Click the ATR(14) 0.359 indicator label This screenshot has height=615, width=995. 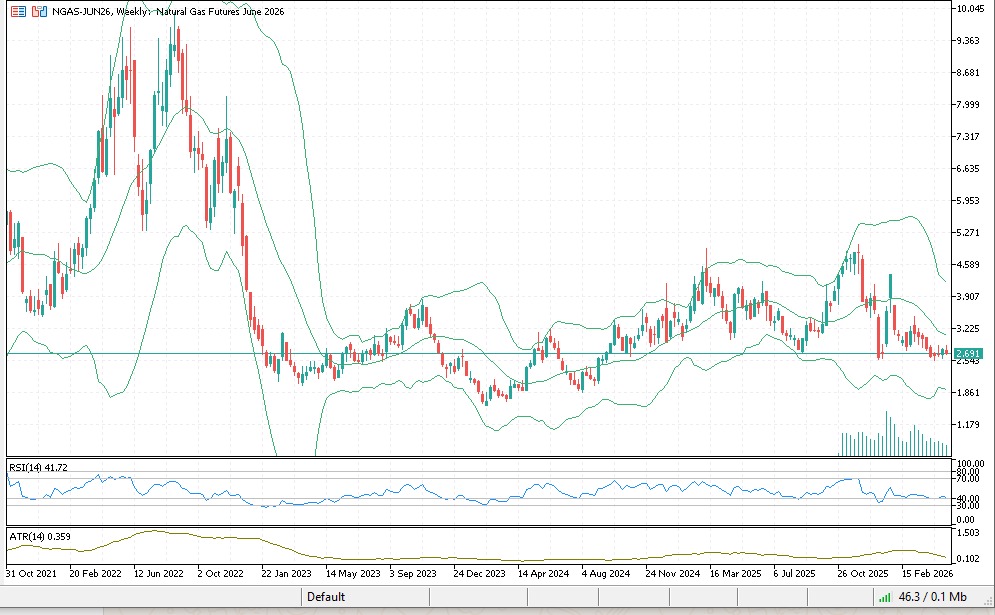pos(40,537)
